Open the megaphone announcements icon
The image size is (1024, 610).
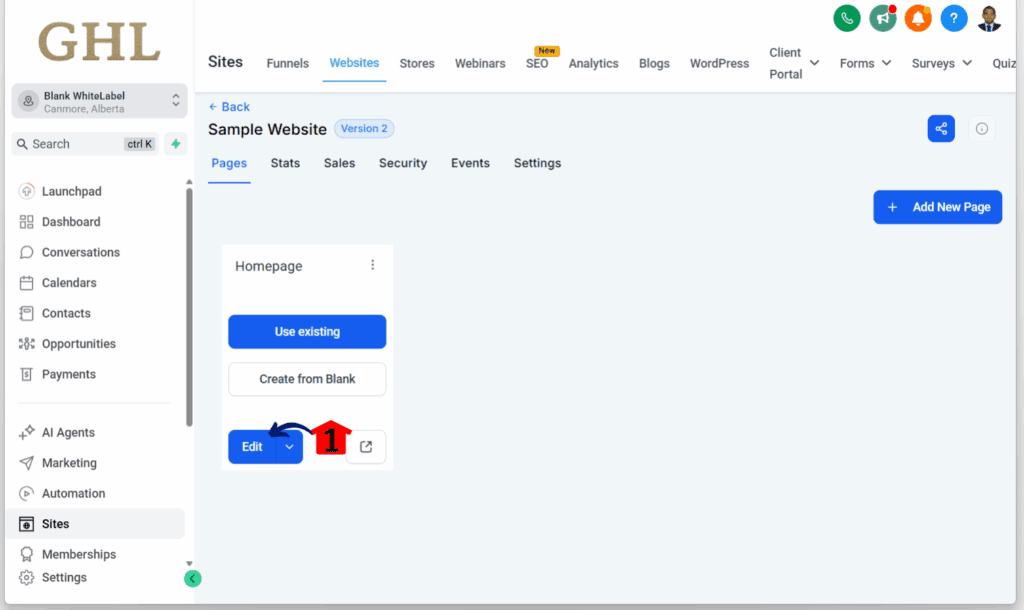pyautogui.click(x=882, y=18)
